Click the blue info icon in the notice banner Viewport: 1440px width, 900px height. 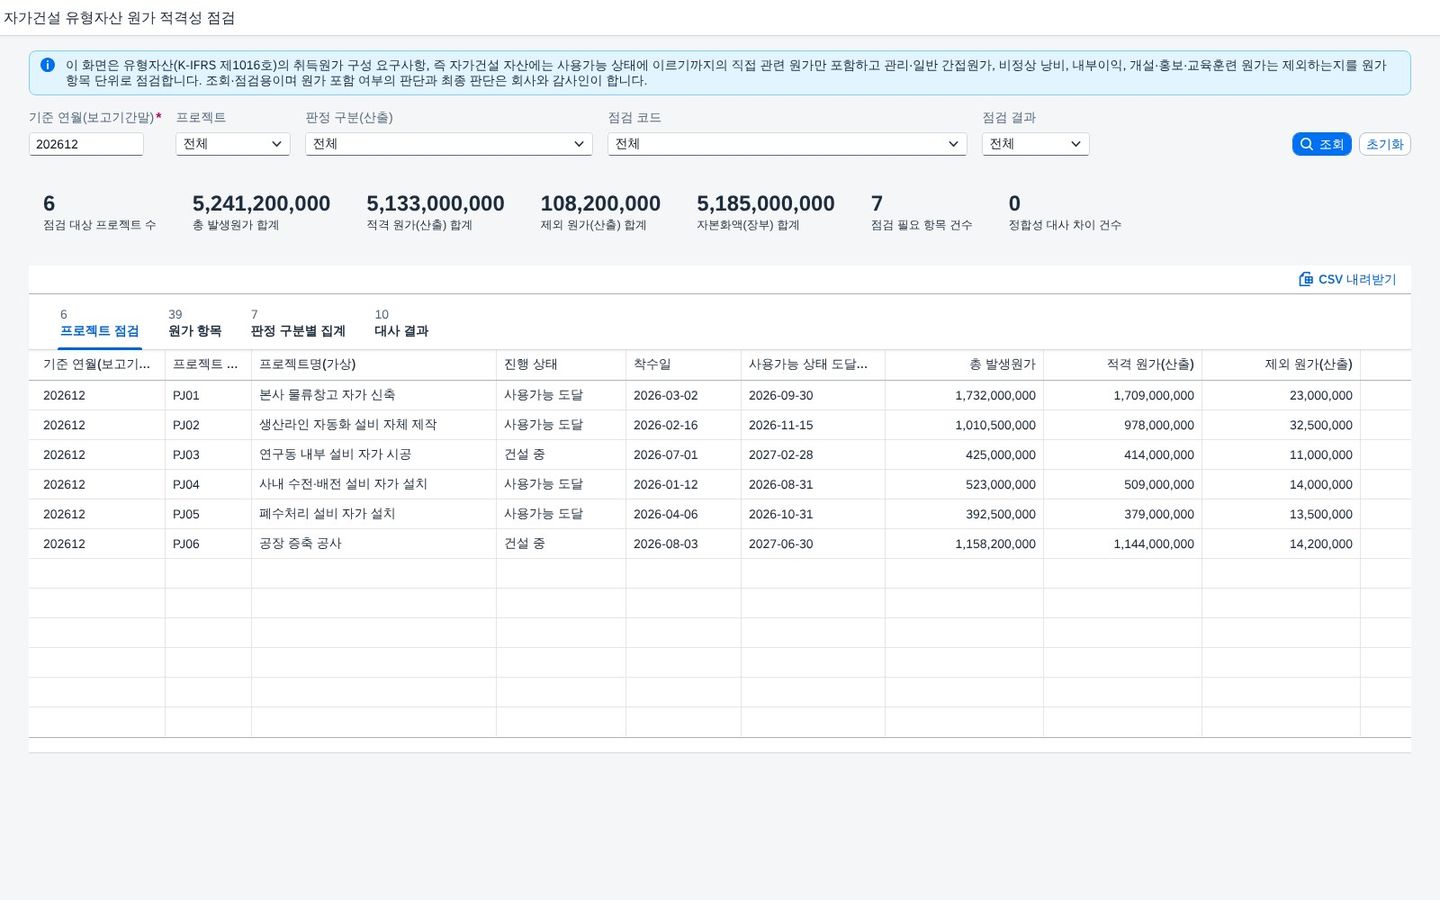[47, 65]
